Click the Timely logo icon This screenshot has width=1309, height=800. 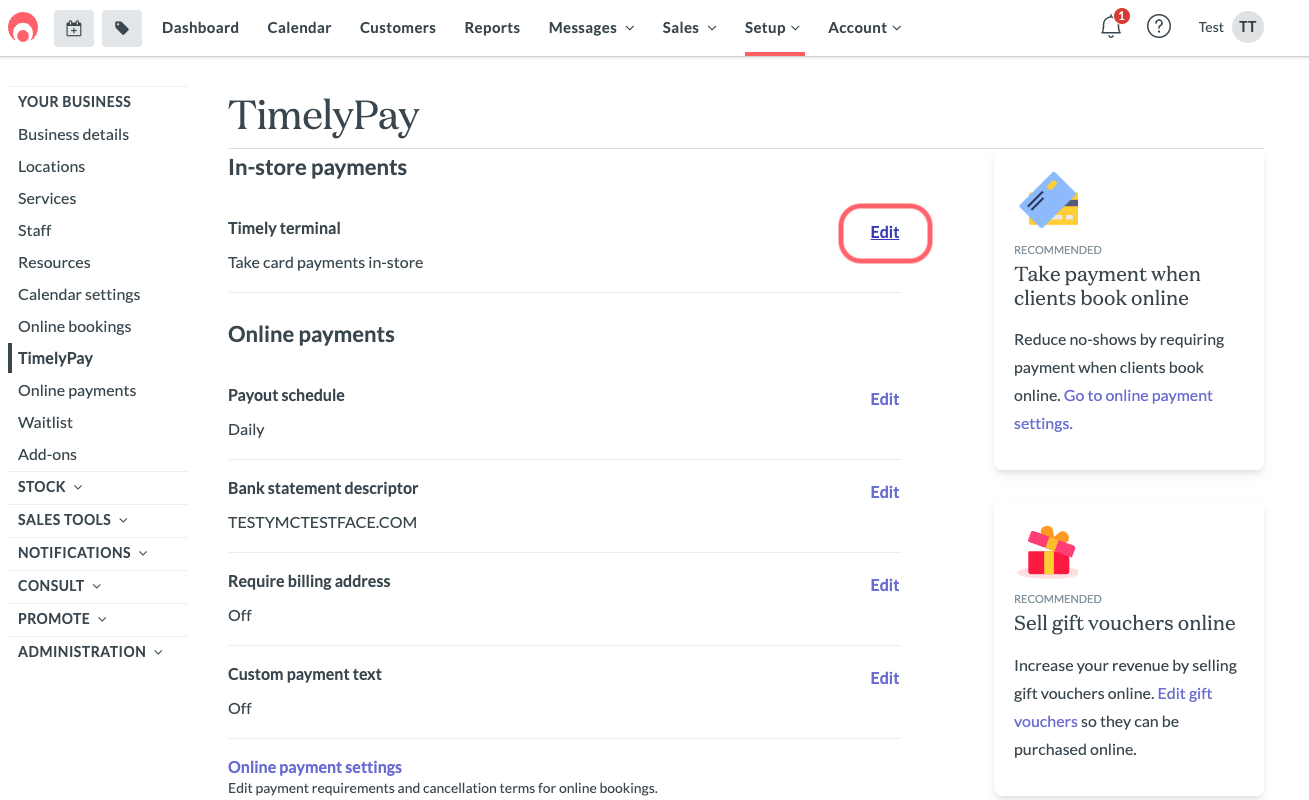click(23, 28)
